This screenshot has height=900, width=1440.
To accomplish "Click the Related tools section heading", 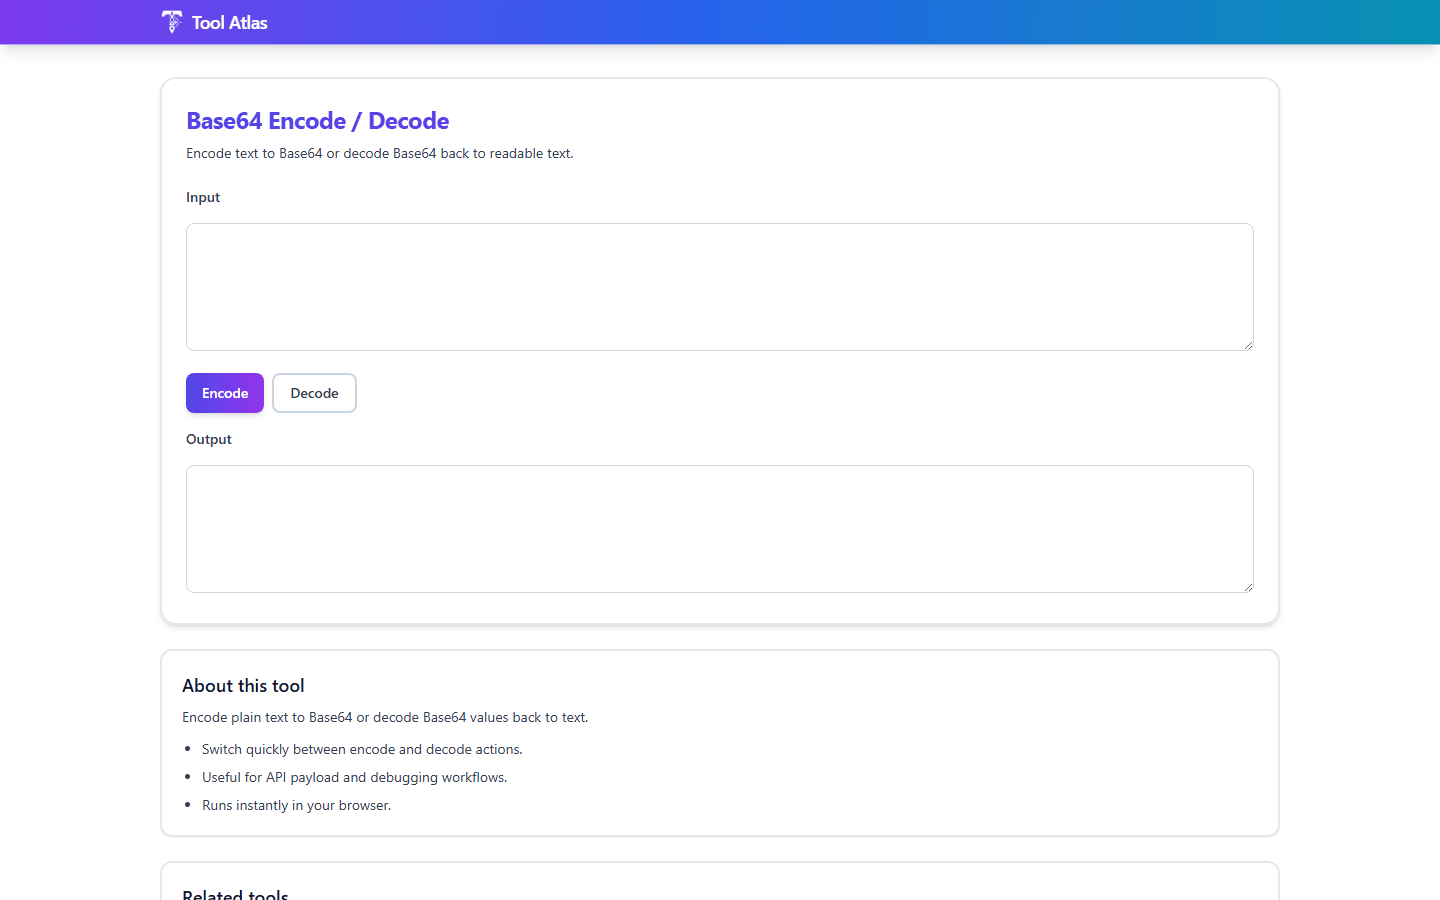I will coord(235,893).
